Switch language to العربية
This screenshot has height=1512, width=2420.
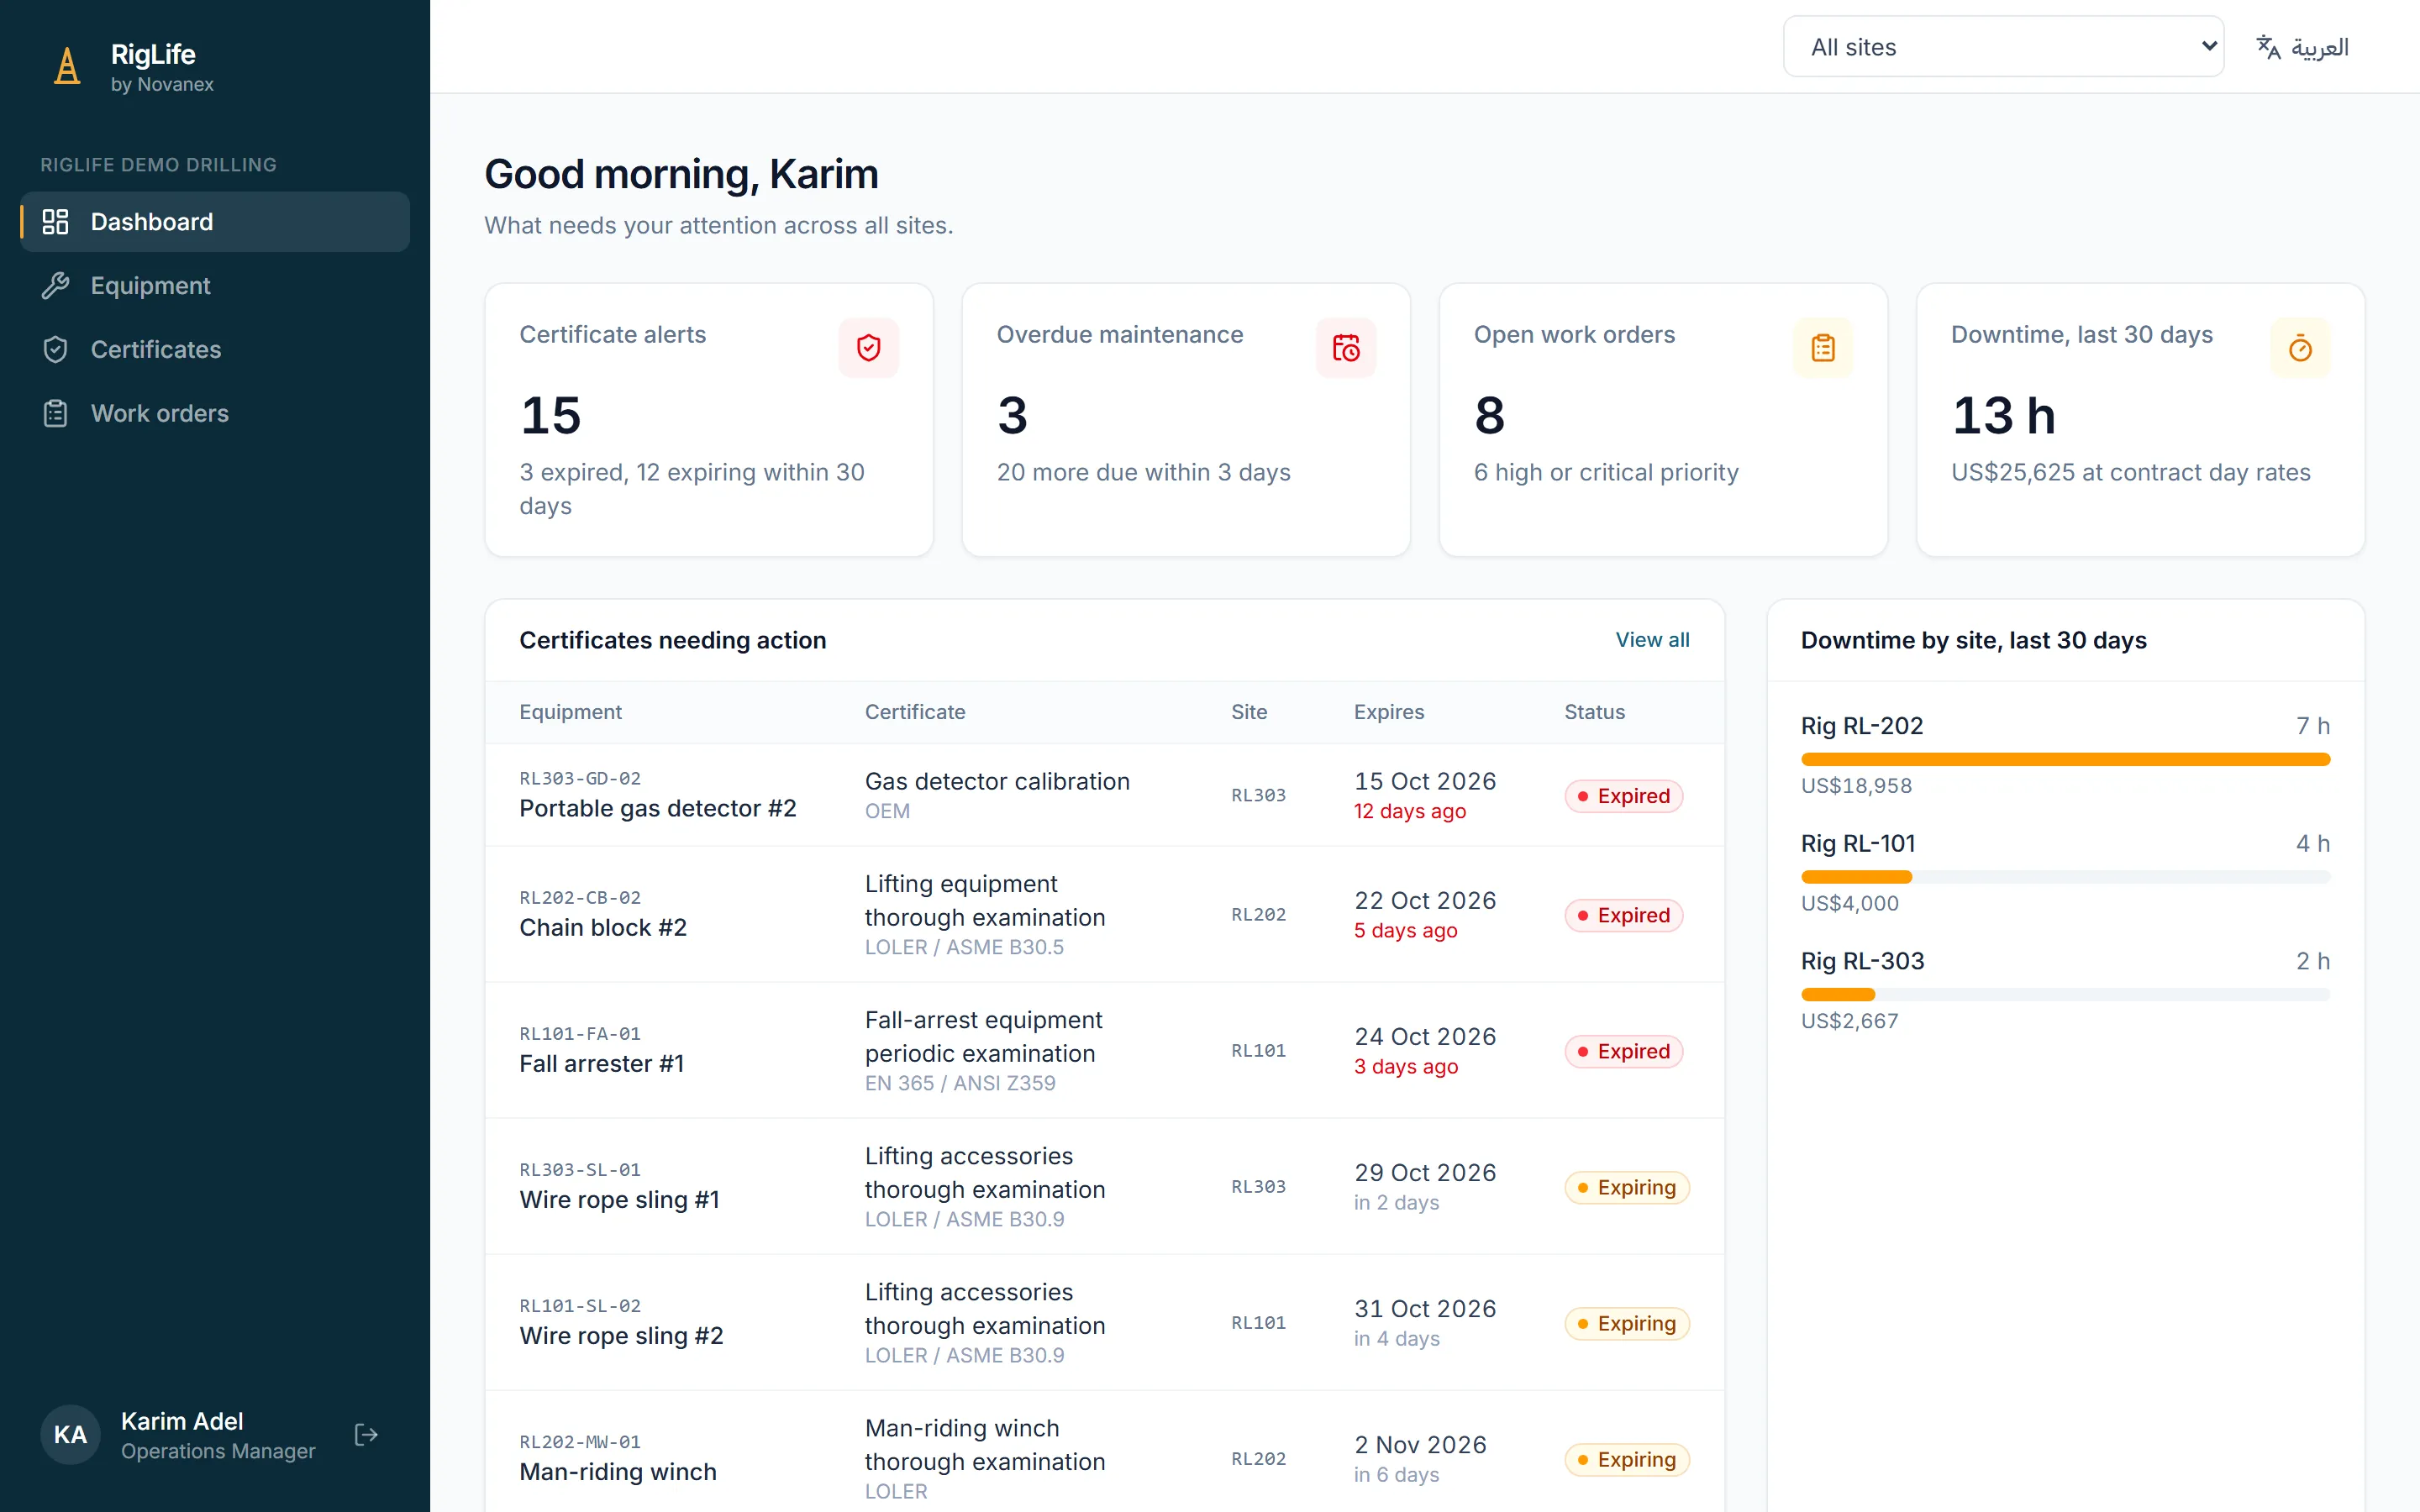click(2302, 47)
